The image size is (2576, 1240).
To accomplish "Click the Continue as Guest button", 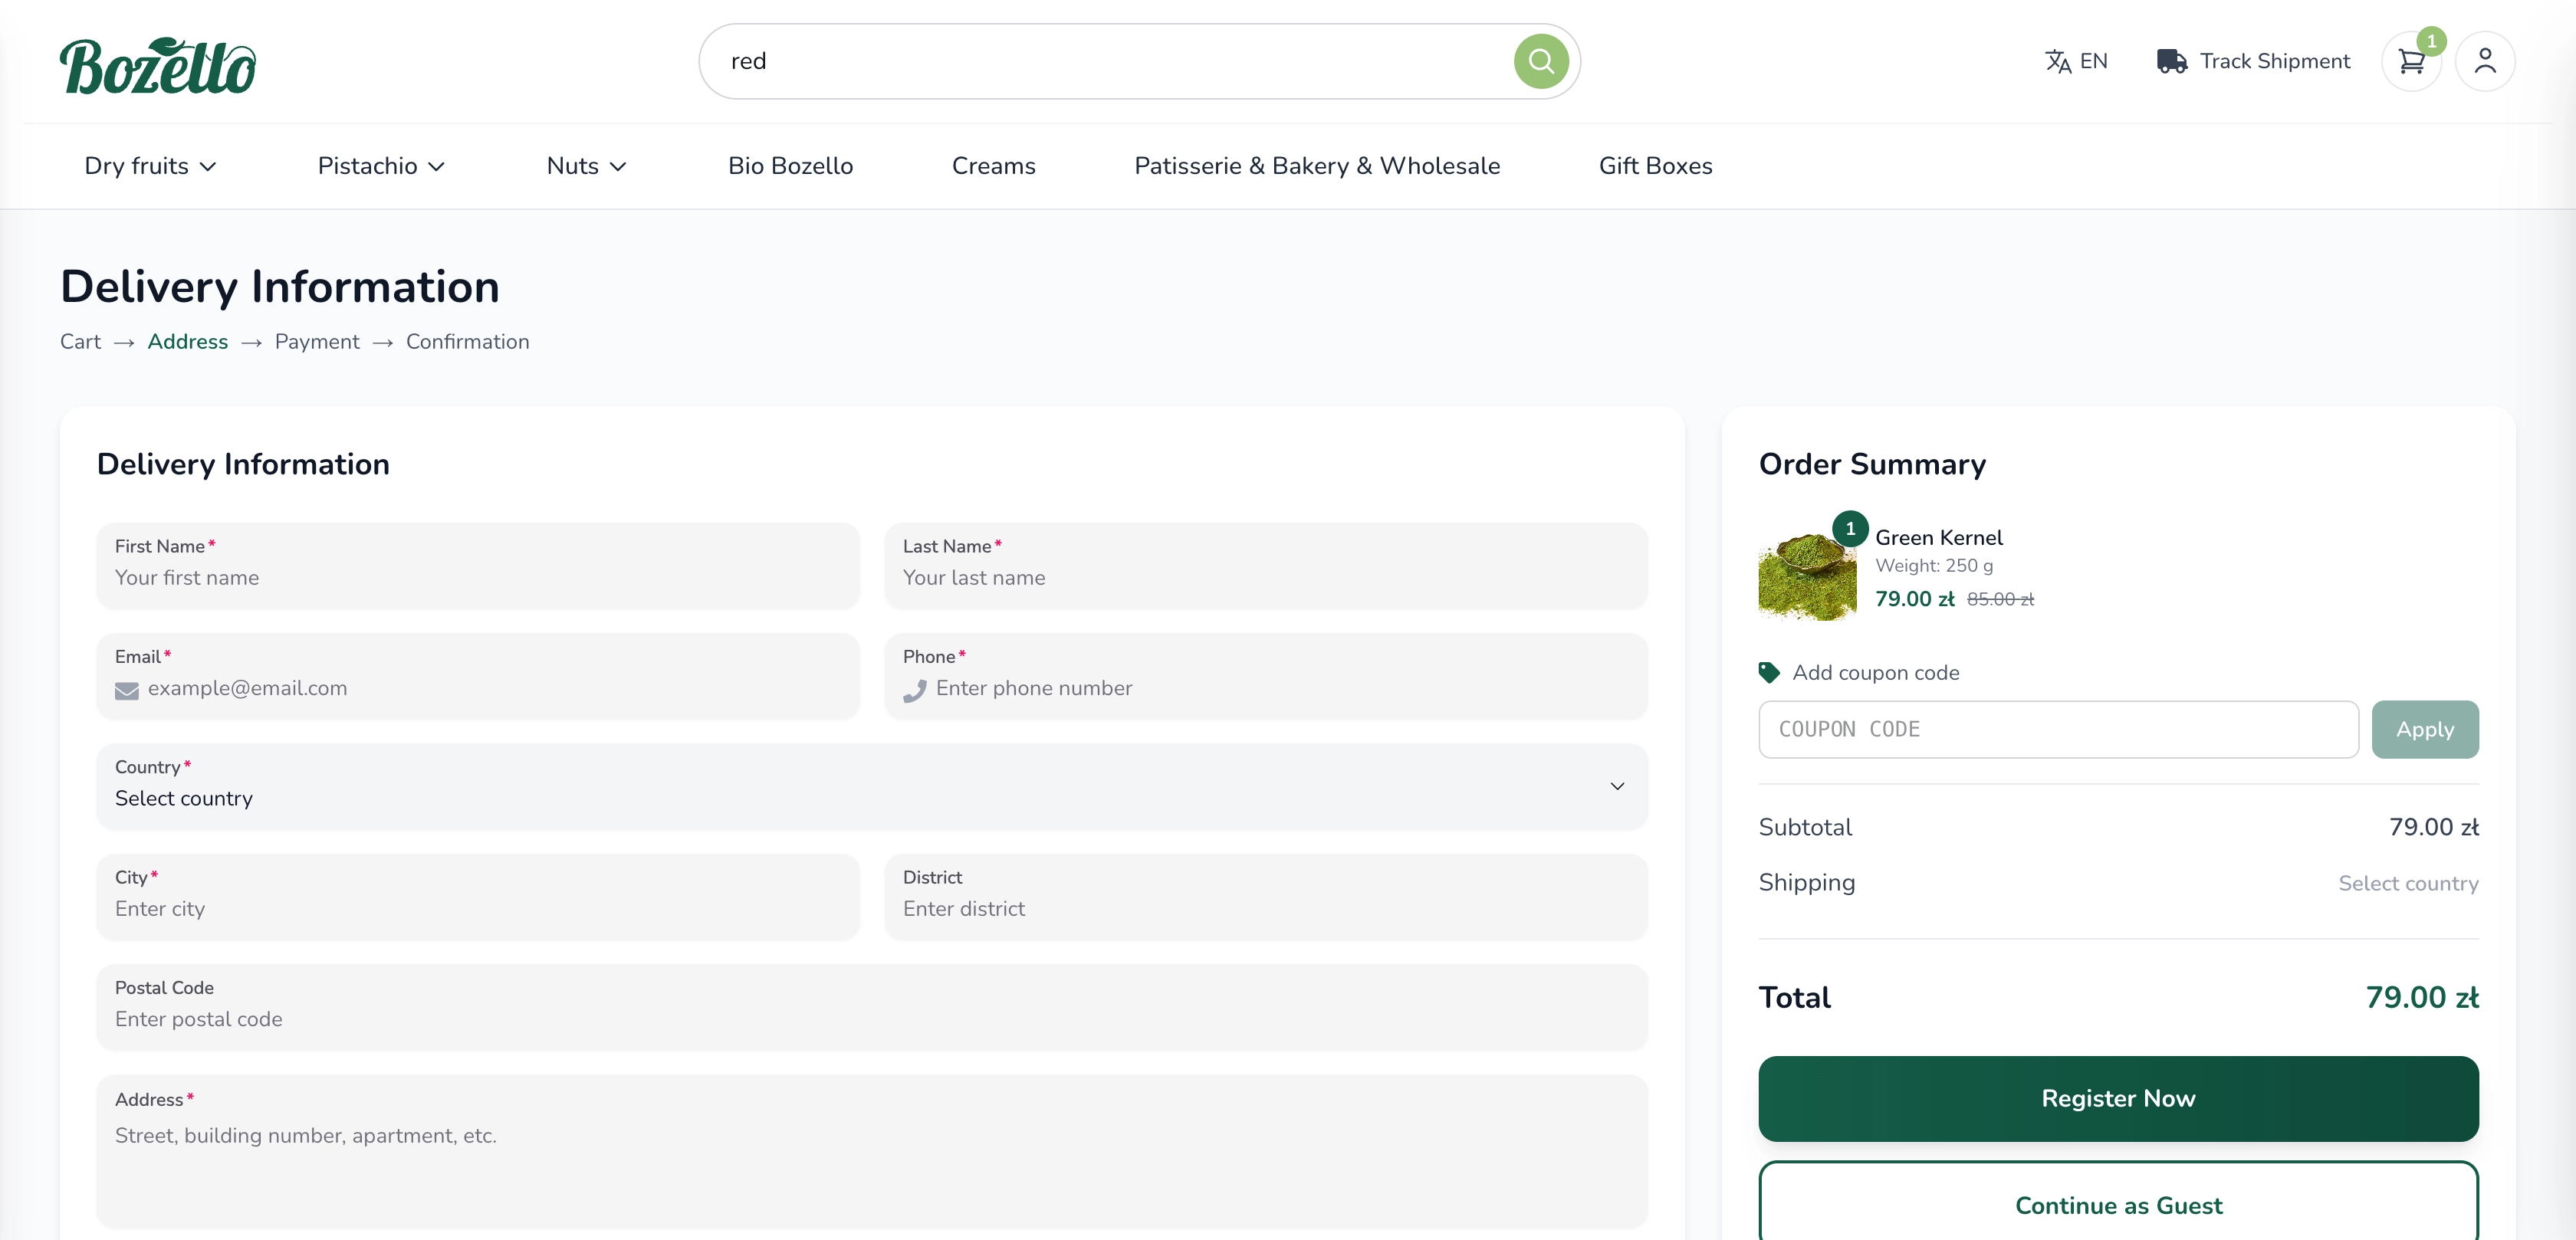I will pyautogui.click(x=2117, y=1205).
